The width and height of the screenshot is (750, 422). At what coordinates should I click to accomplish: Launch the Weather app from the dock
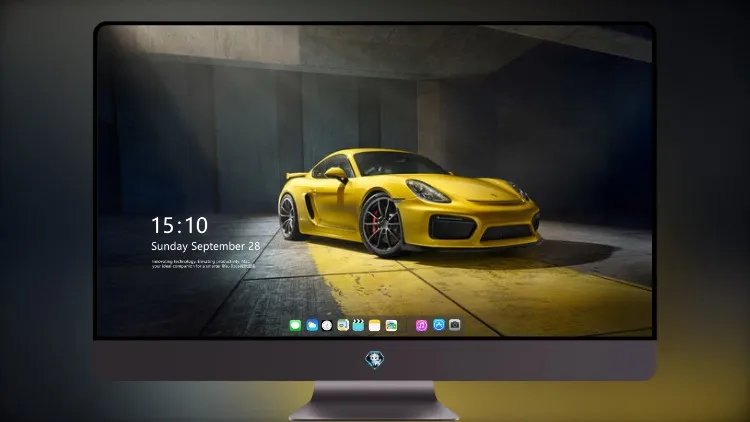tap(312, 325)
